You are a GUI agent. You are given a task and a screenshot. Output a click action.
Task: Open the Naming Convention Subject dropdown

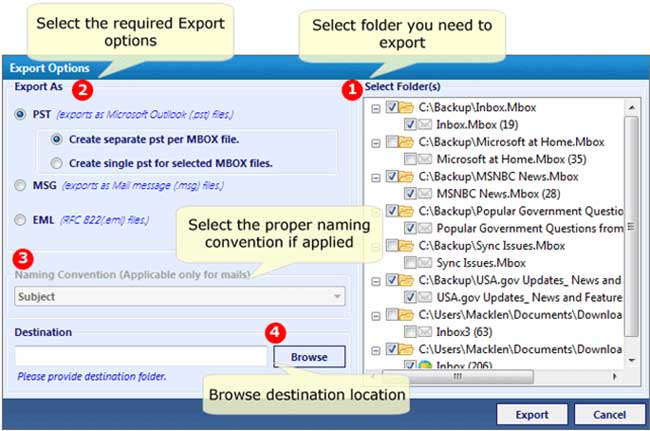coord(179,297)
